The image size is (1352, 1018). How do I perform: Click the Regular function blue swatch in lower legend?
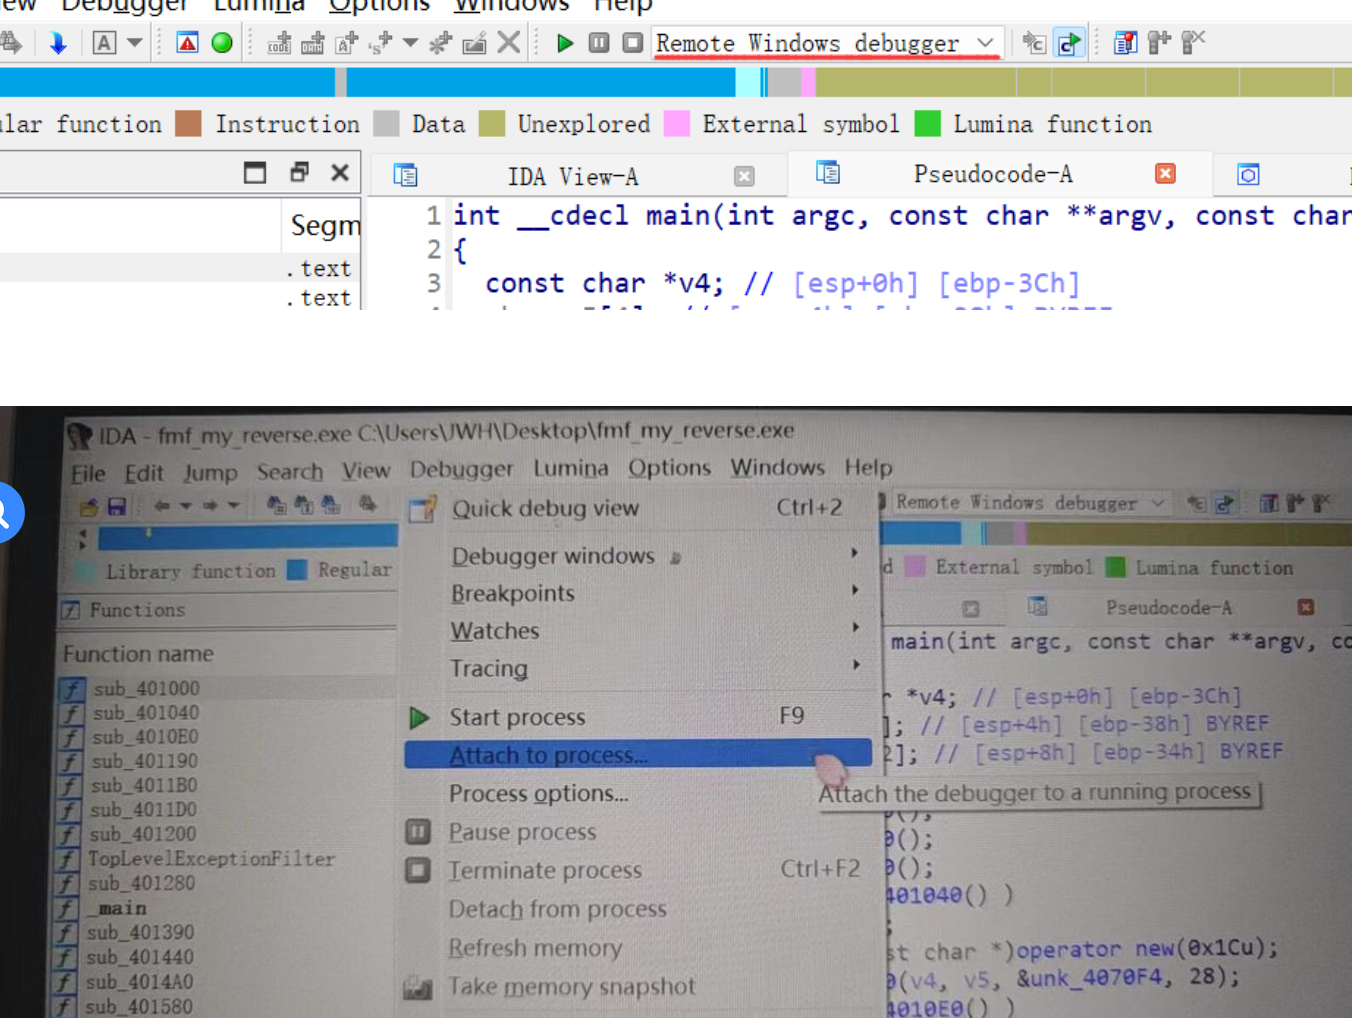click(x=297, y=570)
